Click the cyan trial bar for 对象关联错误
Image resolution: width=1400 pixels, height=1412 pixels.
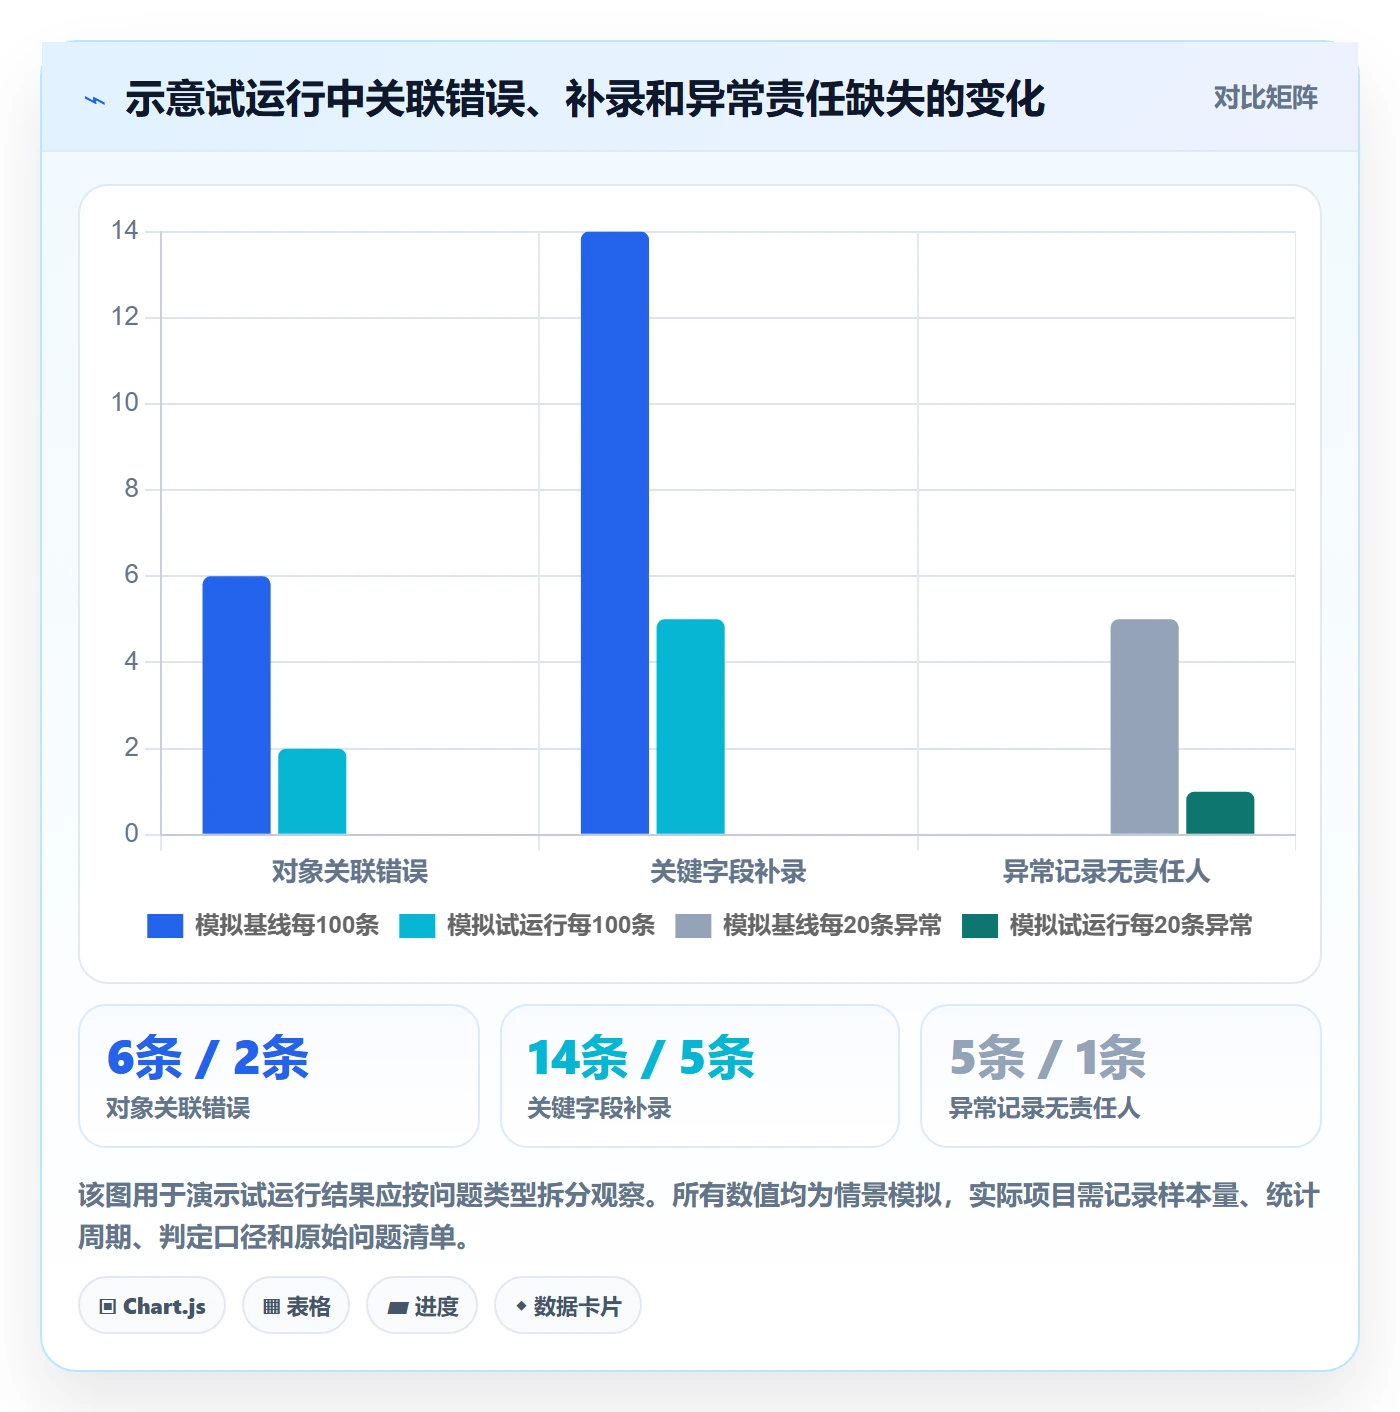point(312,791)
